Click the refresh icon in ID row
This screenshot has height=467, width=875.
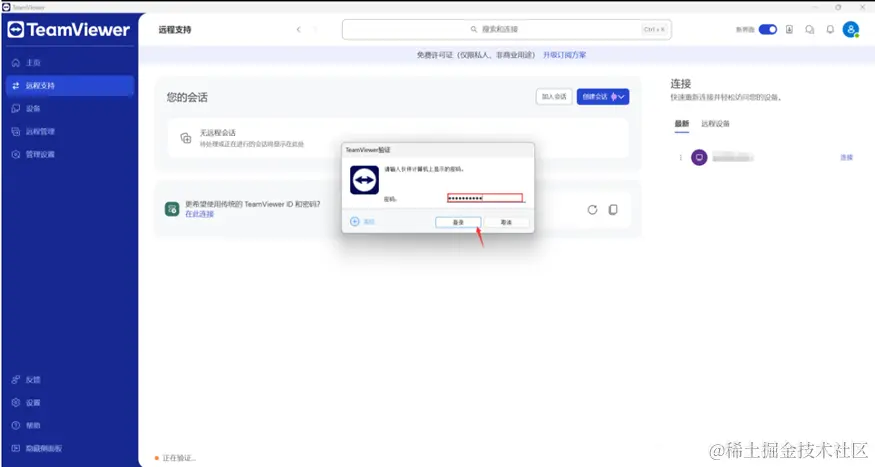coord(593,210)
